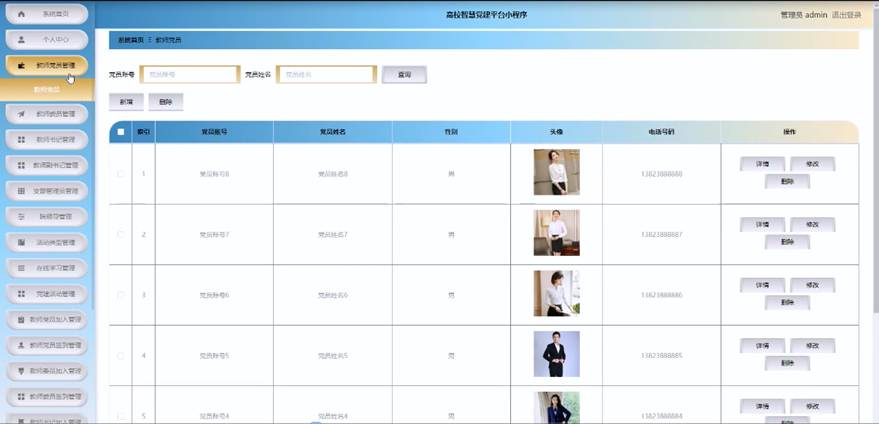Click the row 4 avatar of man in suit

pos(557,354)
